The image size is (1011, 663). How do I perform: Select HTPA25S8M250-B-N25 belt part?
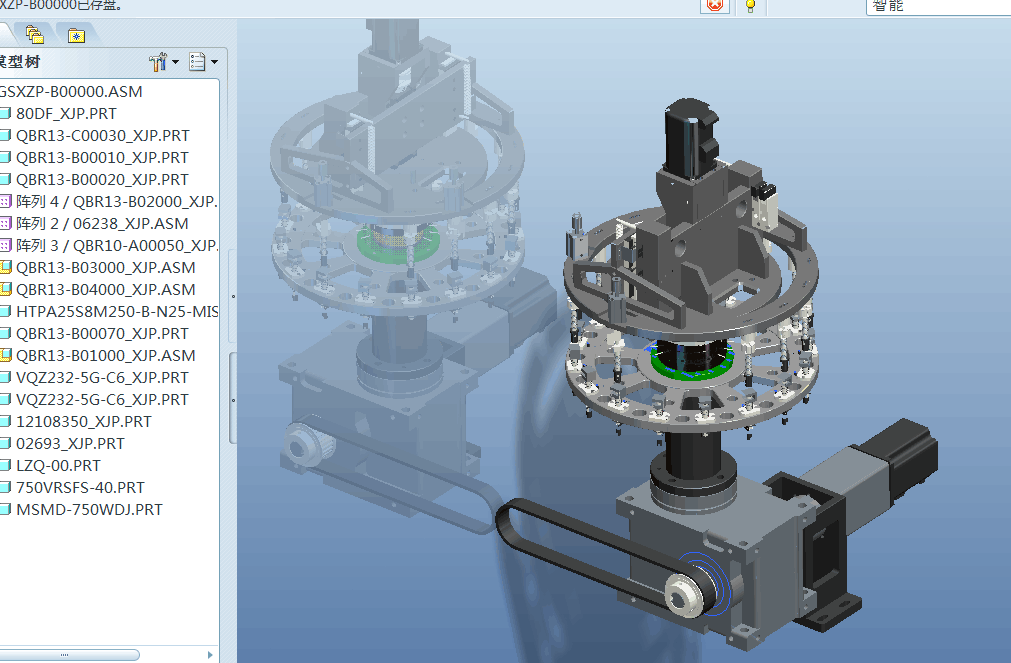[117, 312]
